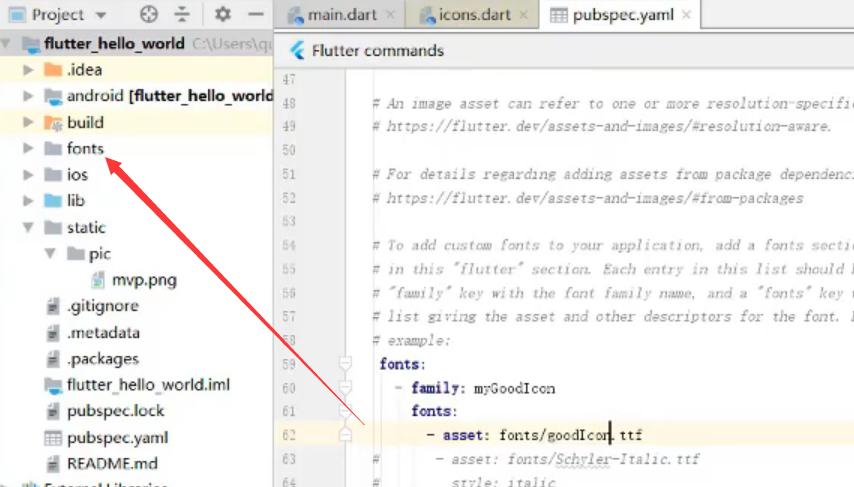854x487 pixels.
Task: Toggle the fold marker at line 60
Action: pyautogui.click(x=345, y=387)
